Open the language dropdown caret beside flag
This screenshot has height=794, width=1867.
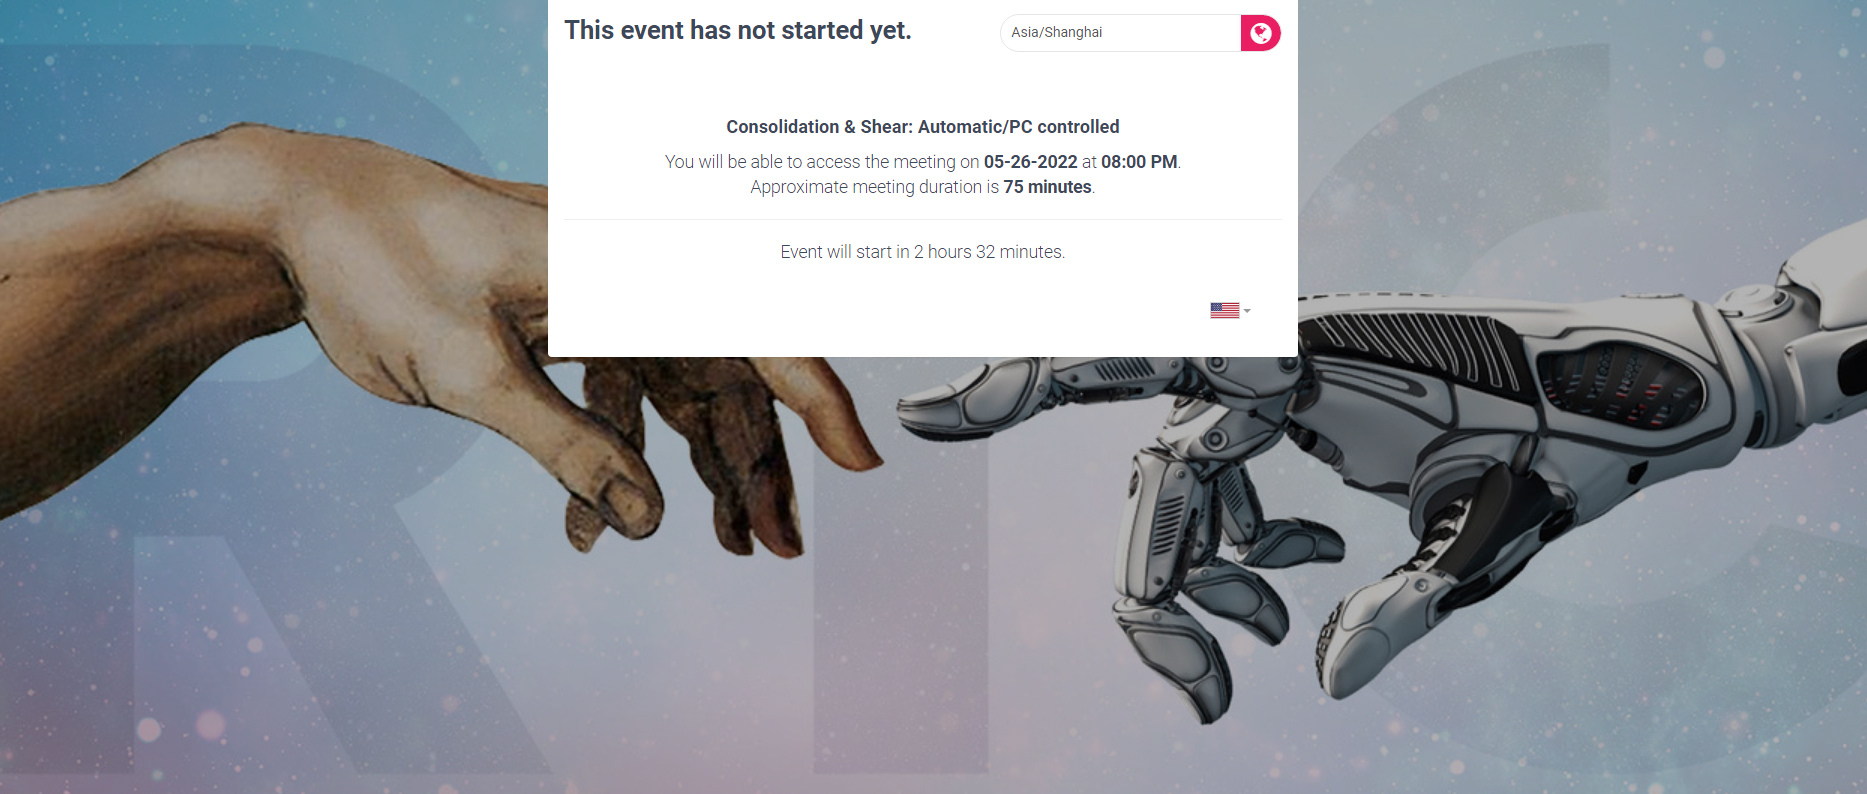pos(1247,311)
